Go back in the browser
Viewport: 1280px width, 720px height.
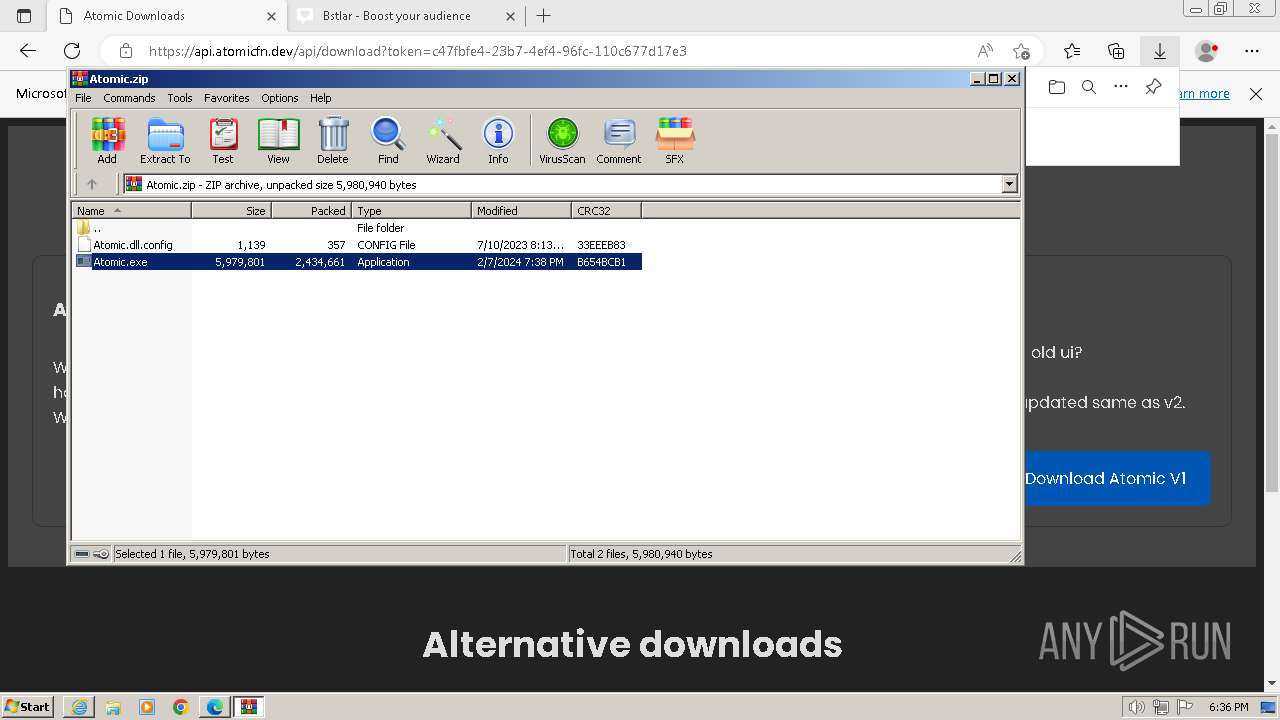(x=28, y=51)
